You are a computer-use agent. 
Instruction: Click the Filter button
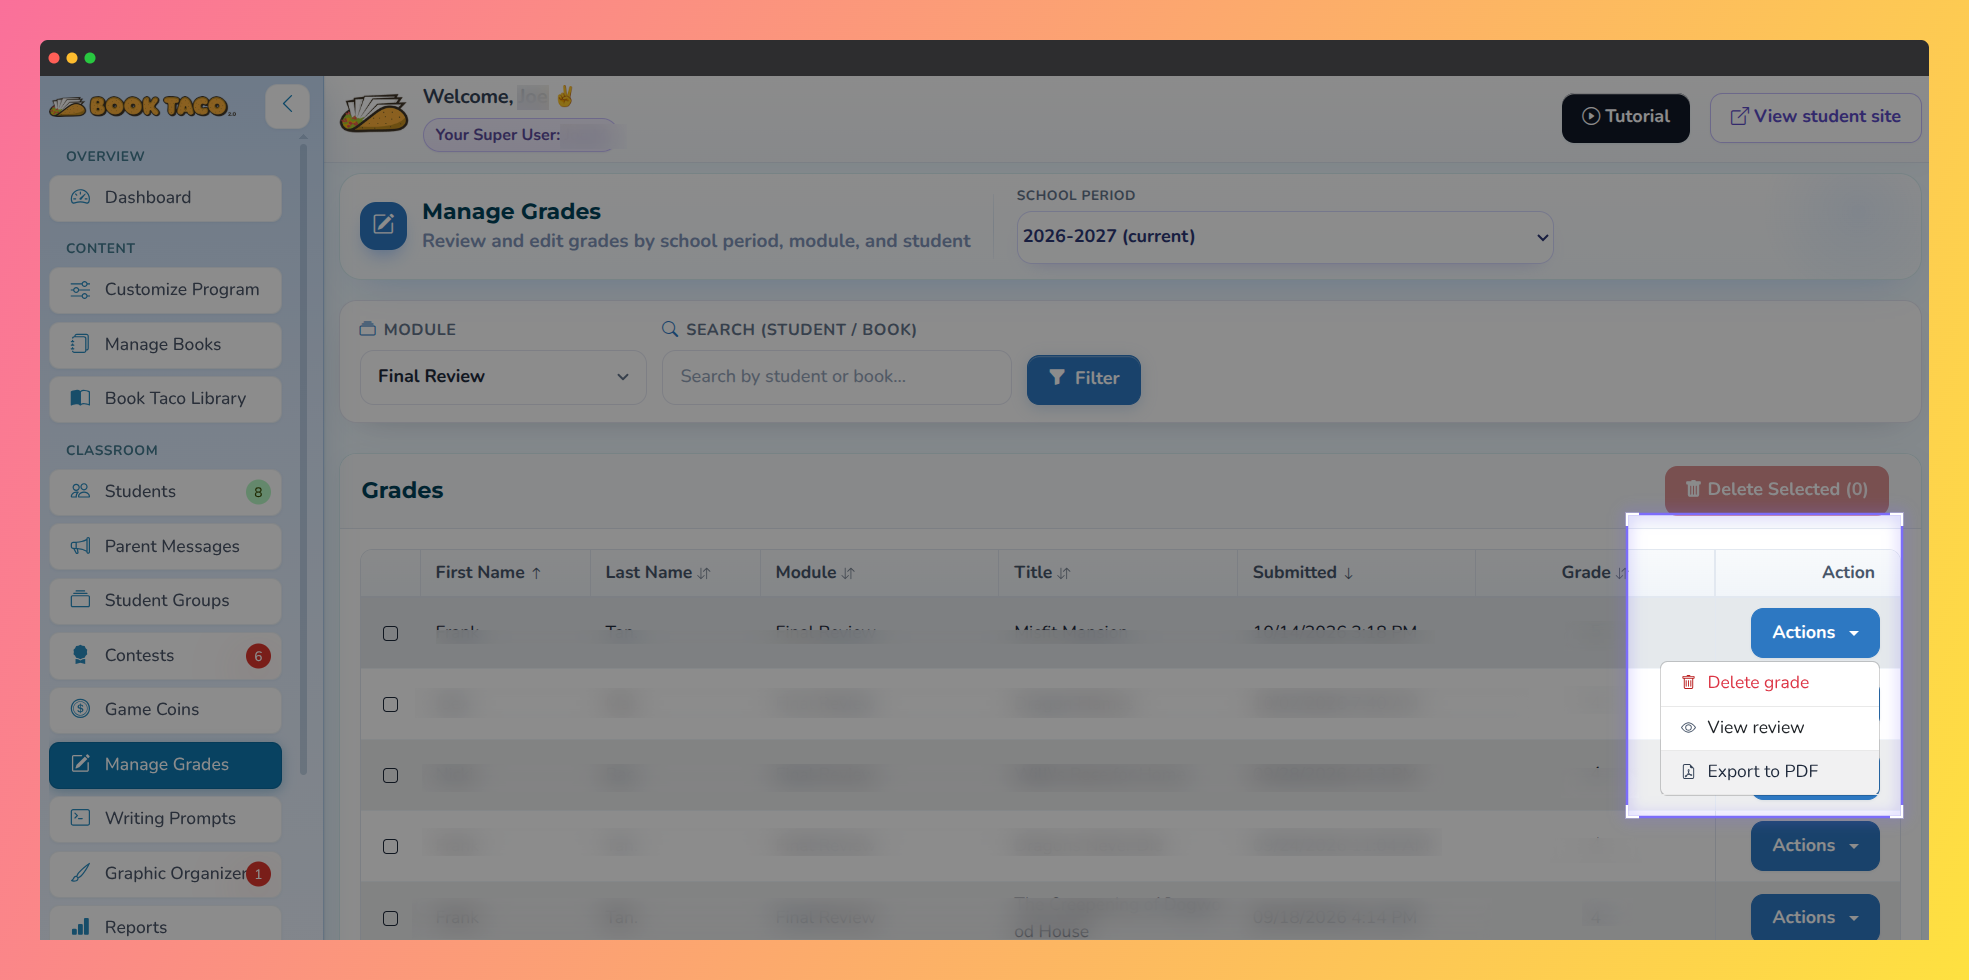(1083, 379)
